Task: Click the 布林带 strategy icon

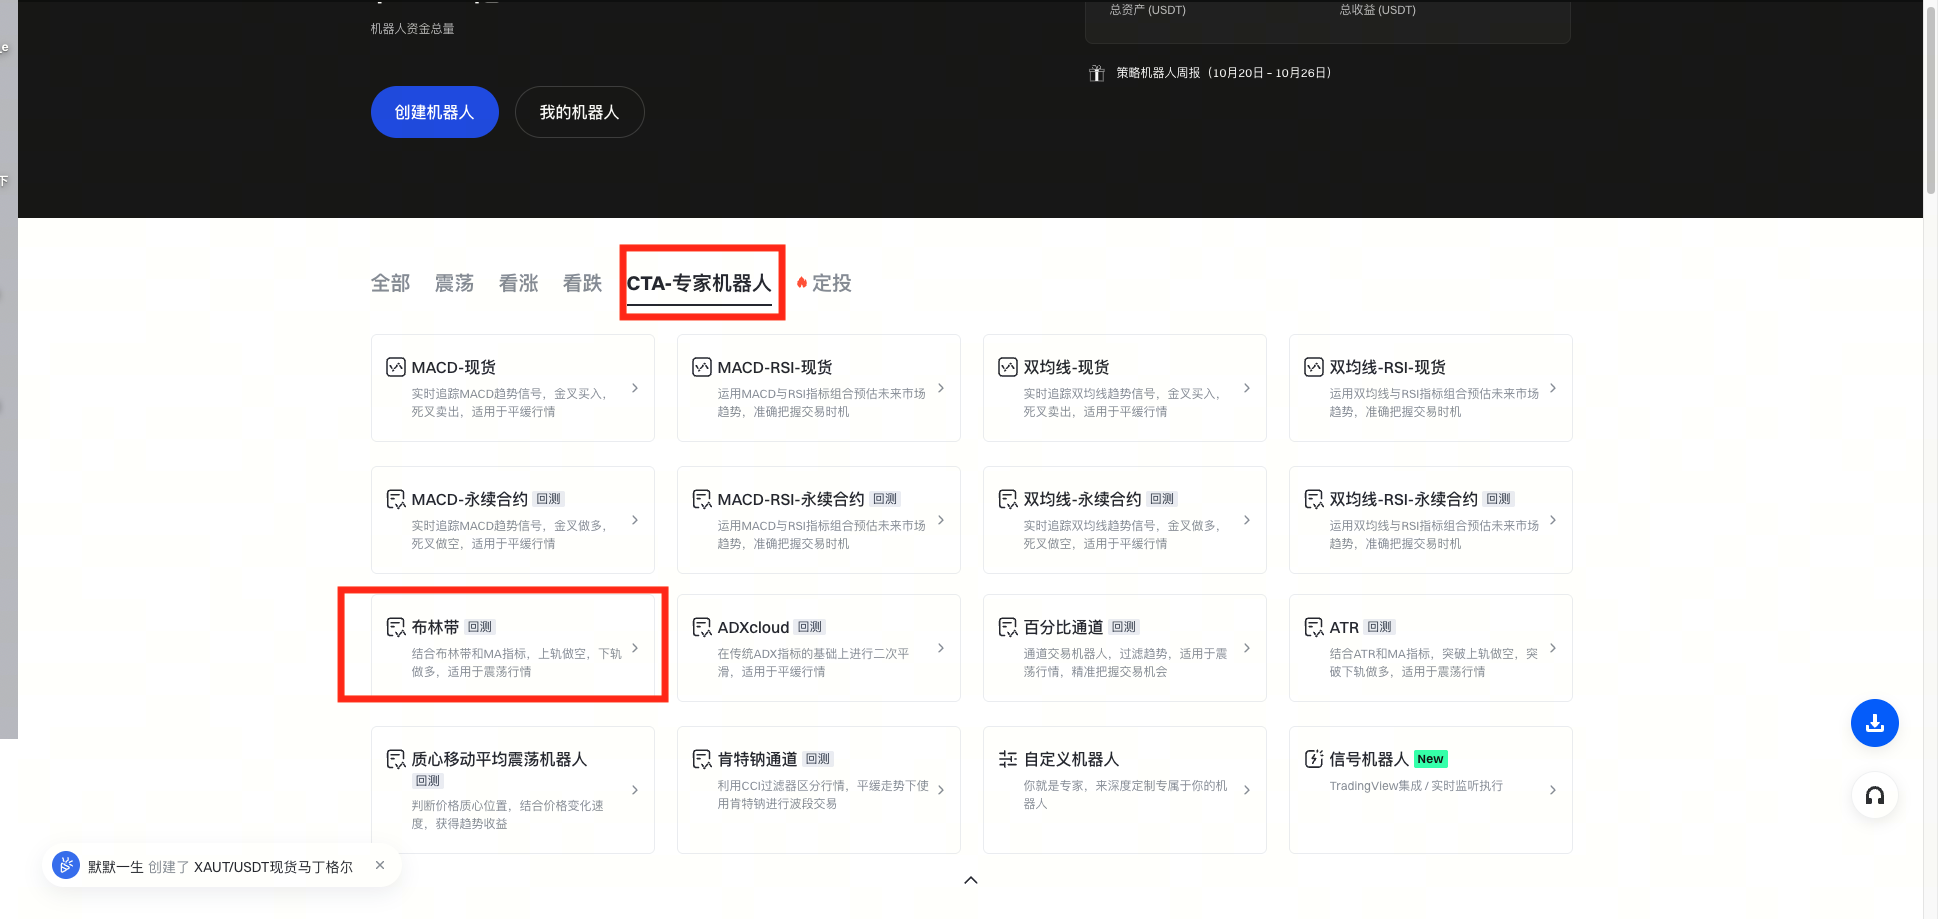Action: pos(396,627)
